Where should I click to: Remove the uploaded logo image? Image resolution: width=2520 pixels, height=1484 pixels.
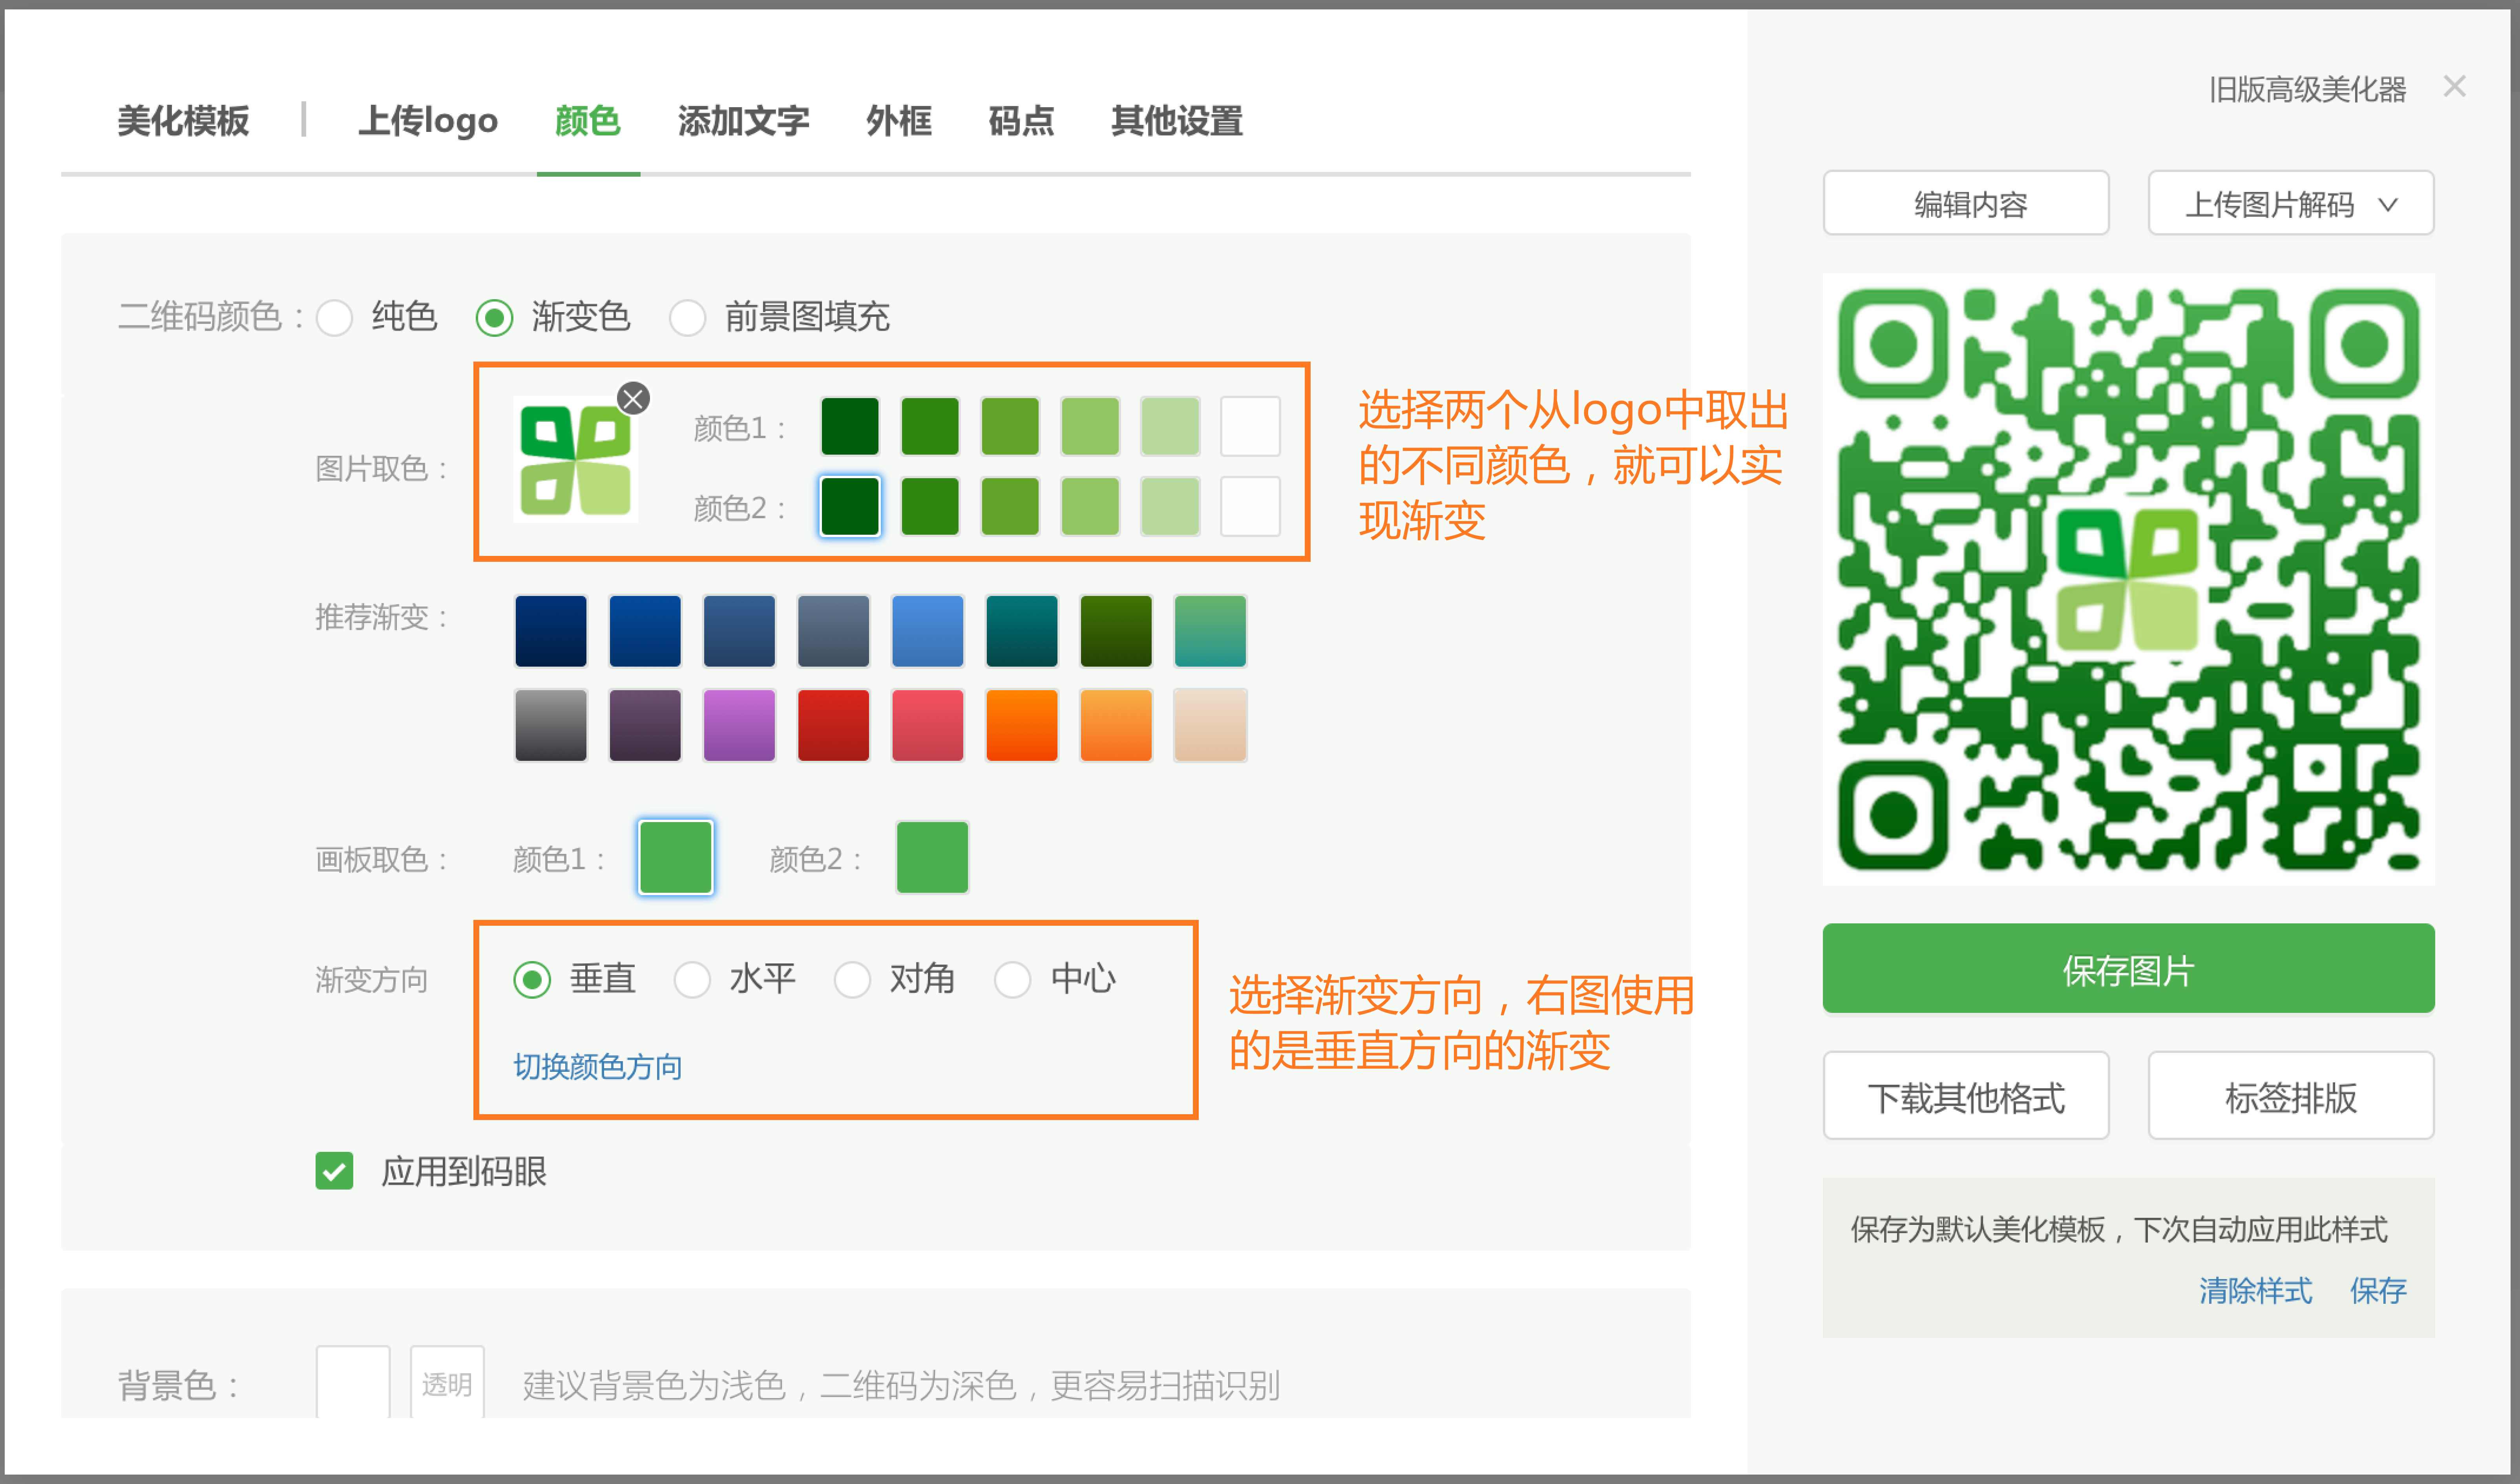(633, 399)
